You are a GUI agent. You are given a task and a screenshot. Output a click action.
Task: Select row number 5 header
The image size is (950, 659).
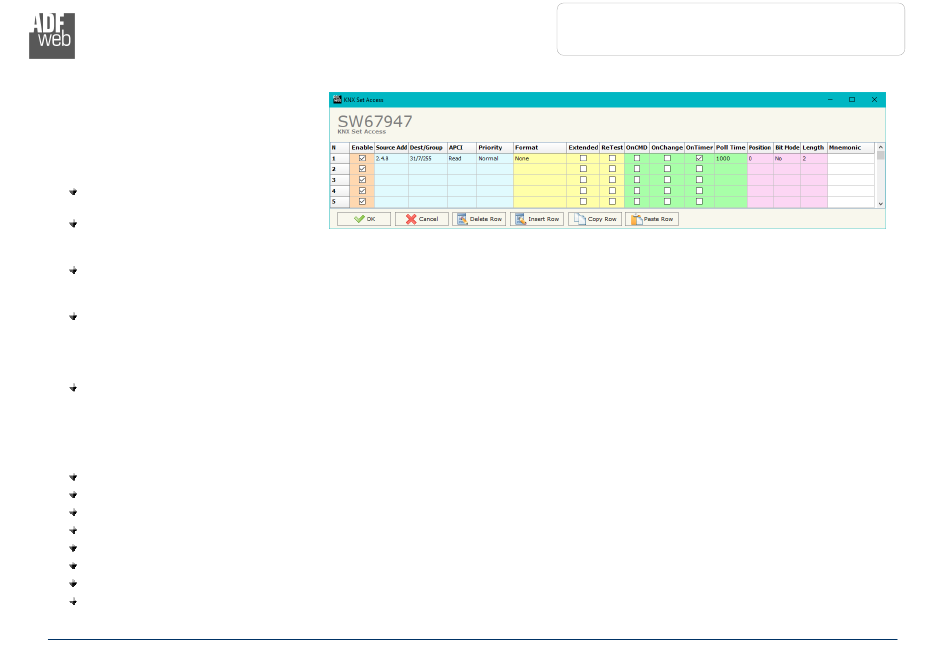(339, 202)
